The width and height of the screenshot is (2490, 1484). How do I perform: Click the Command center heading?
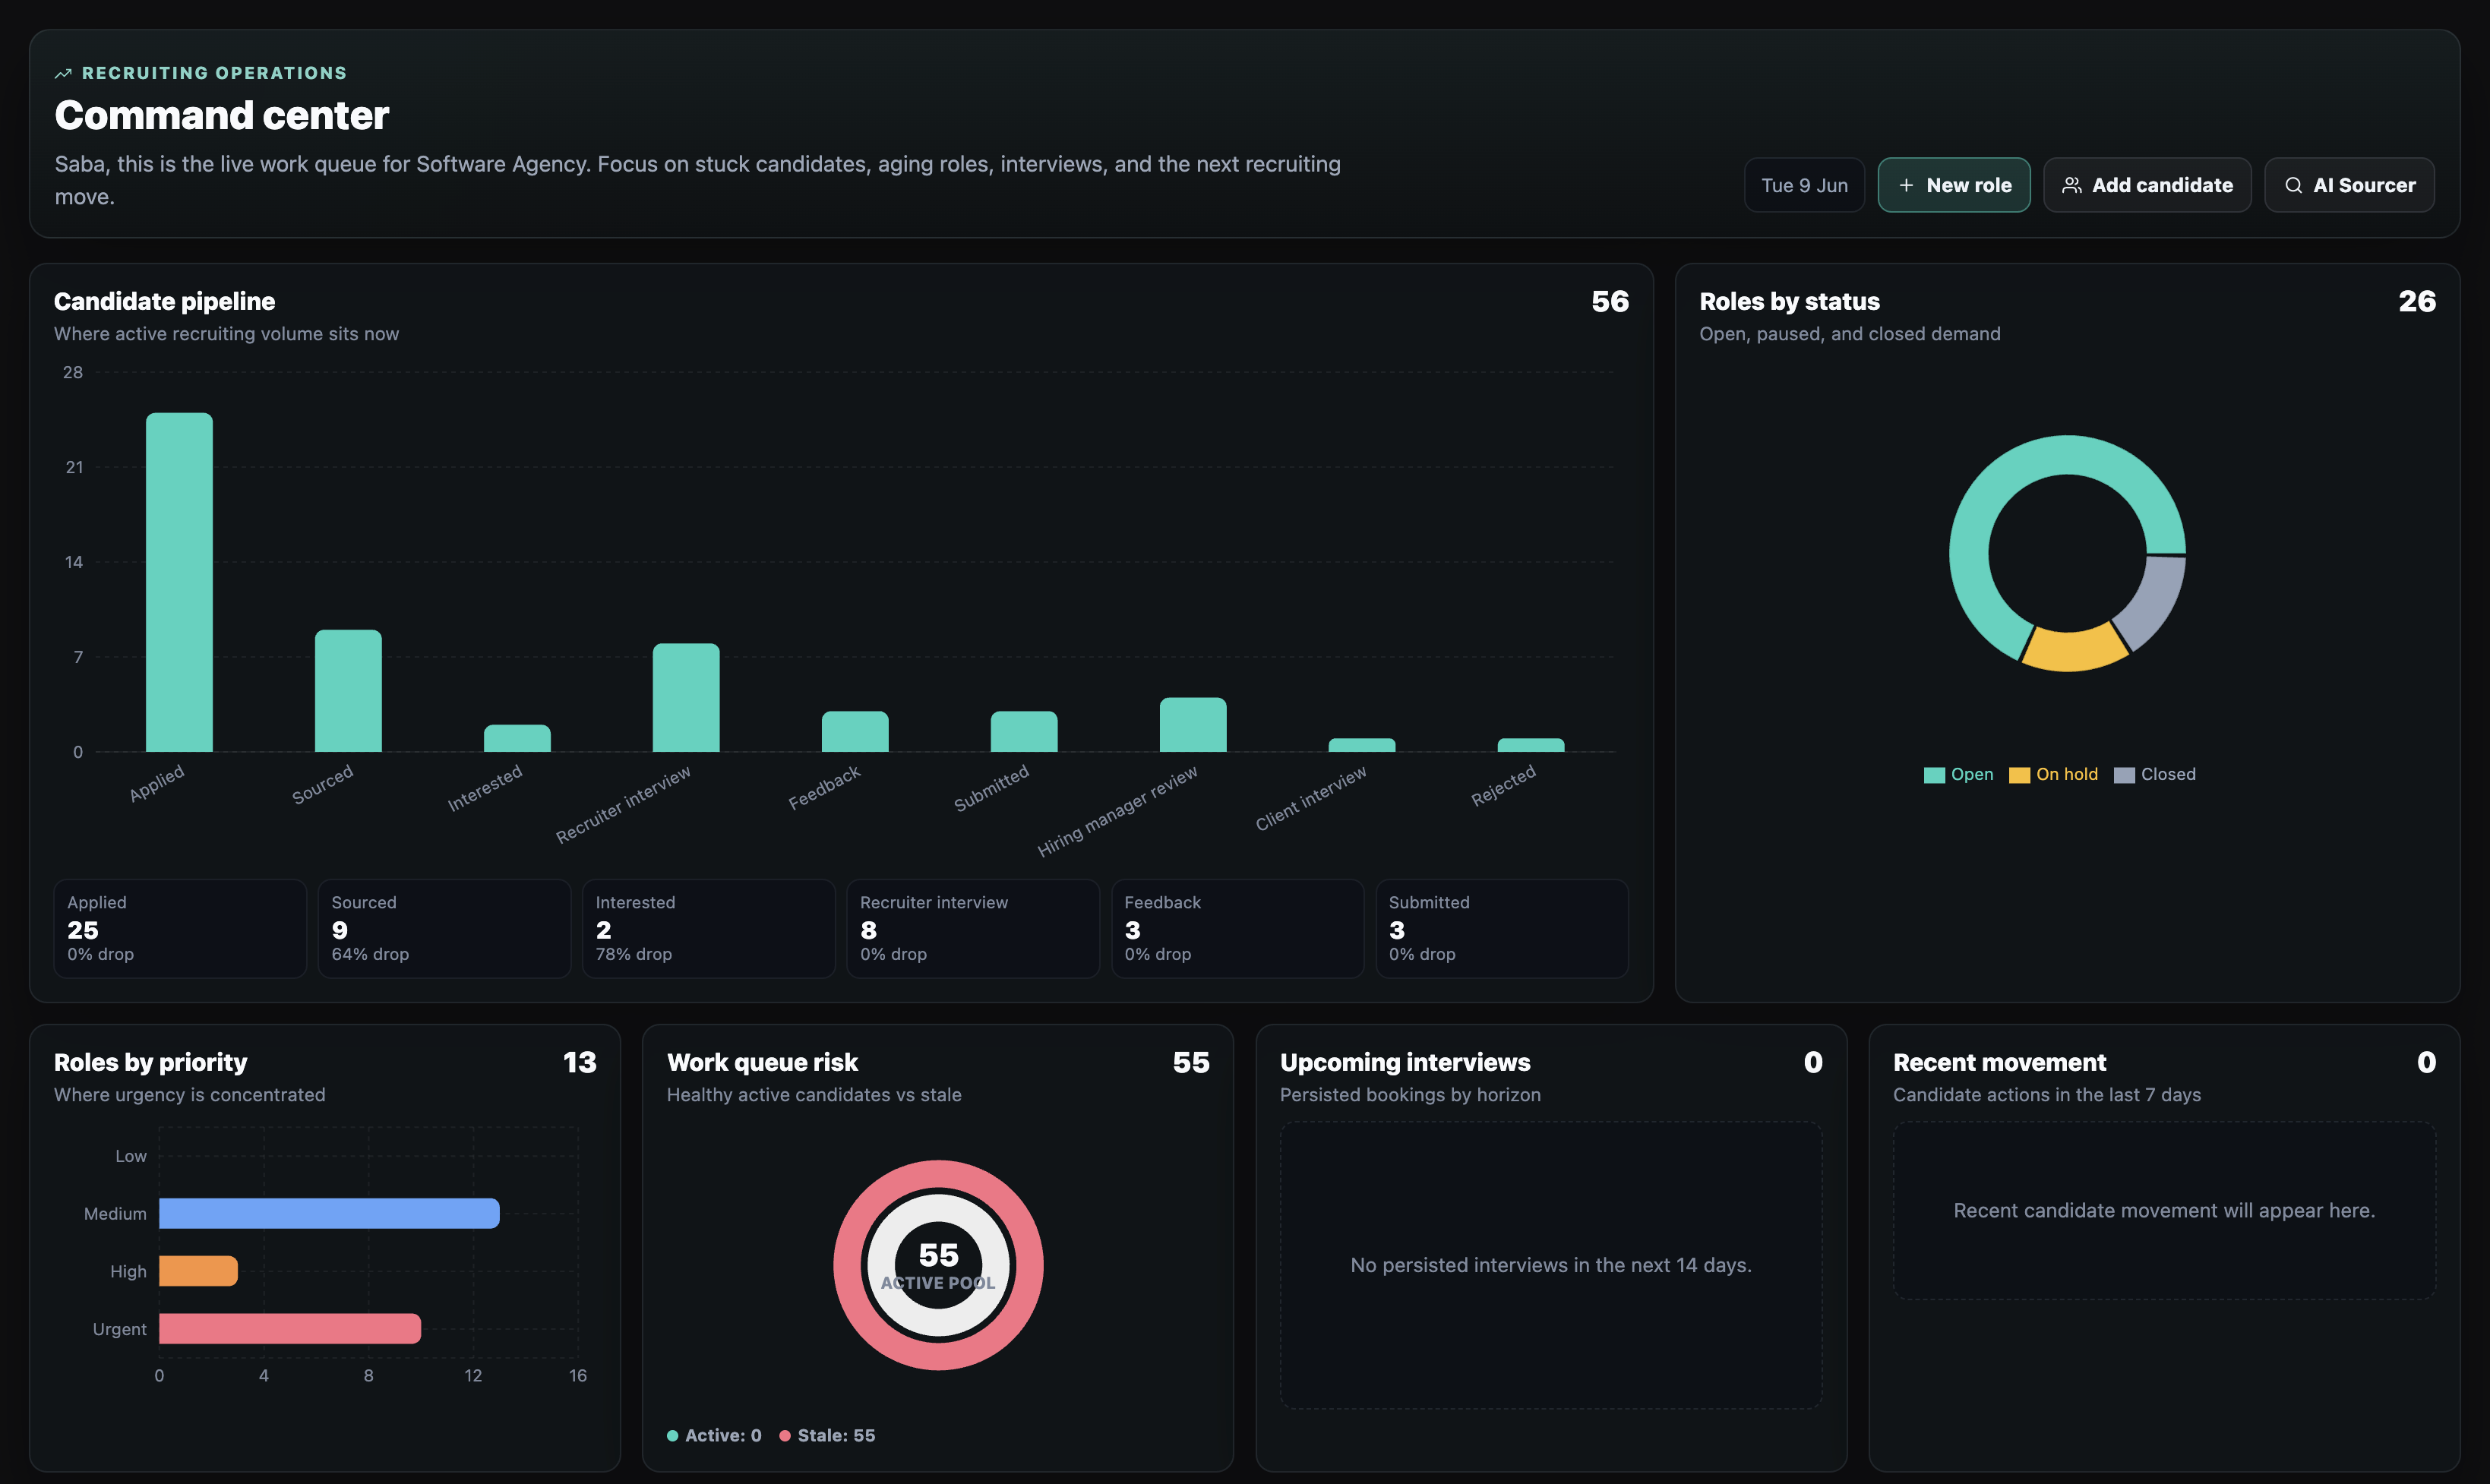(222, 115)
